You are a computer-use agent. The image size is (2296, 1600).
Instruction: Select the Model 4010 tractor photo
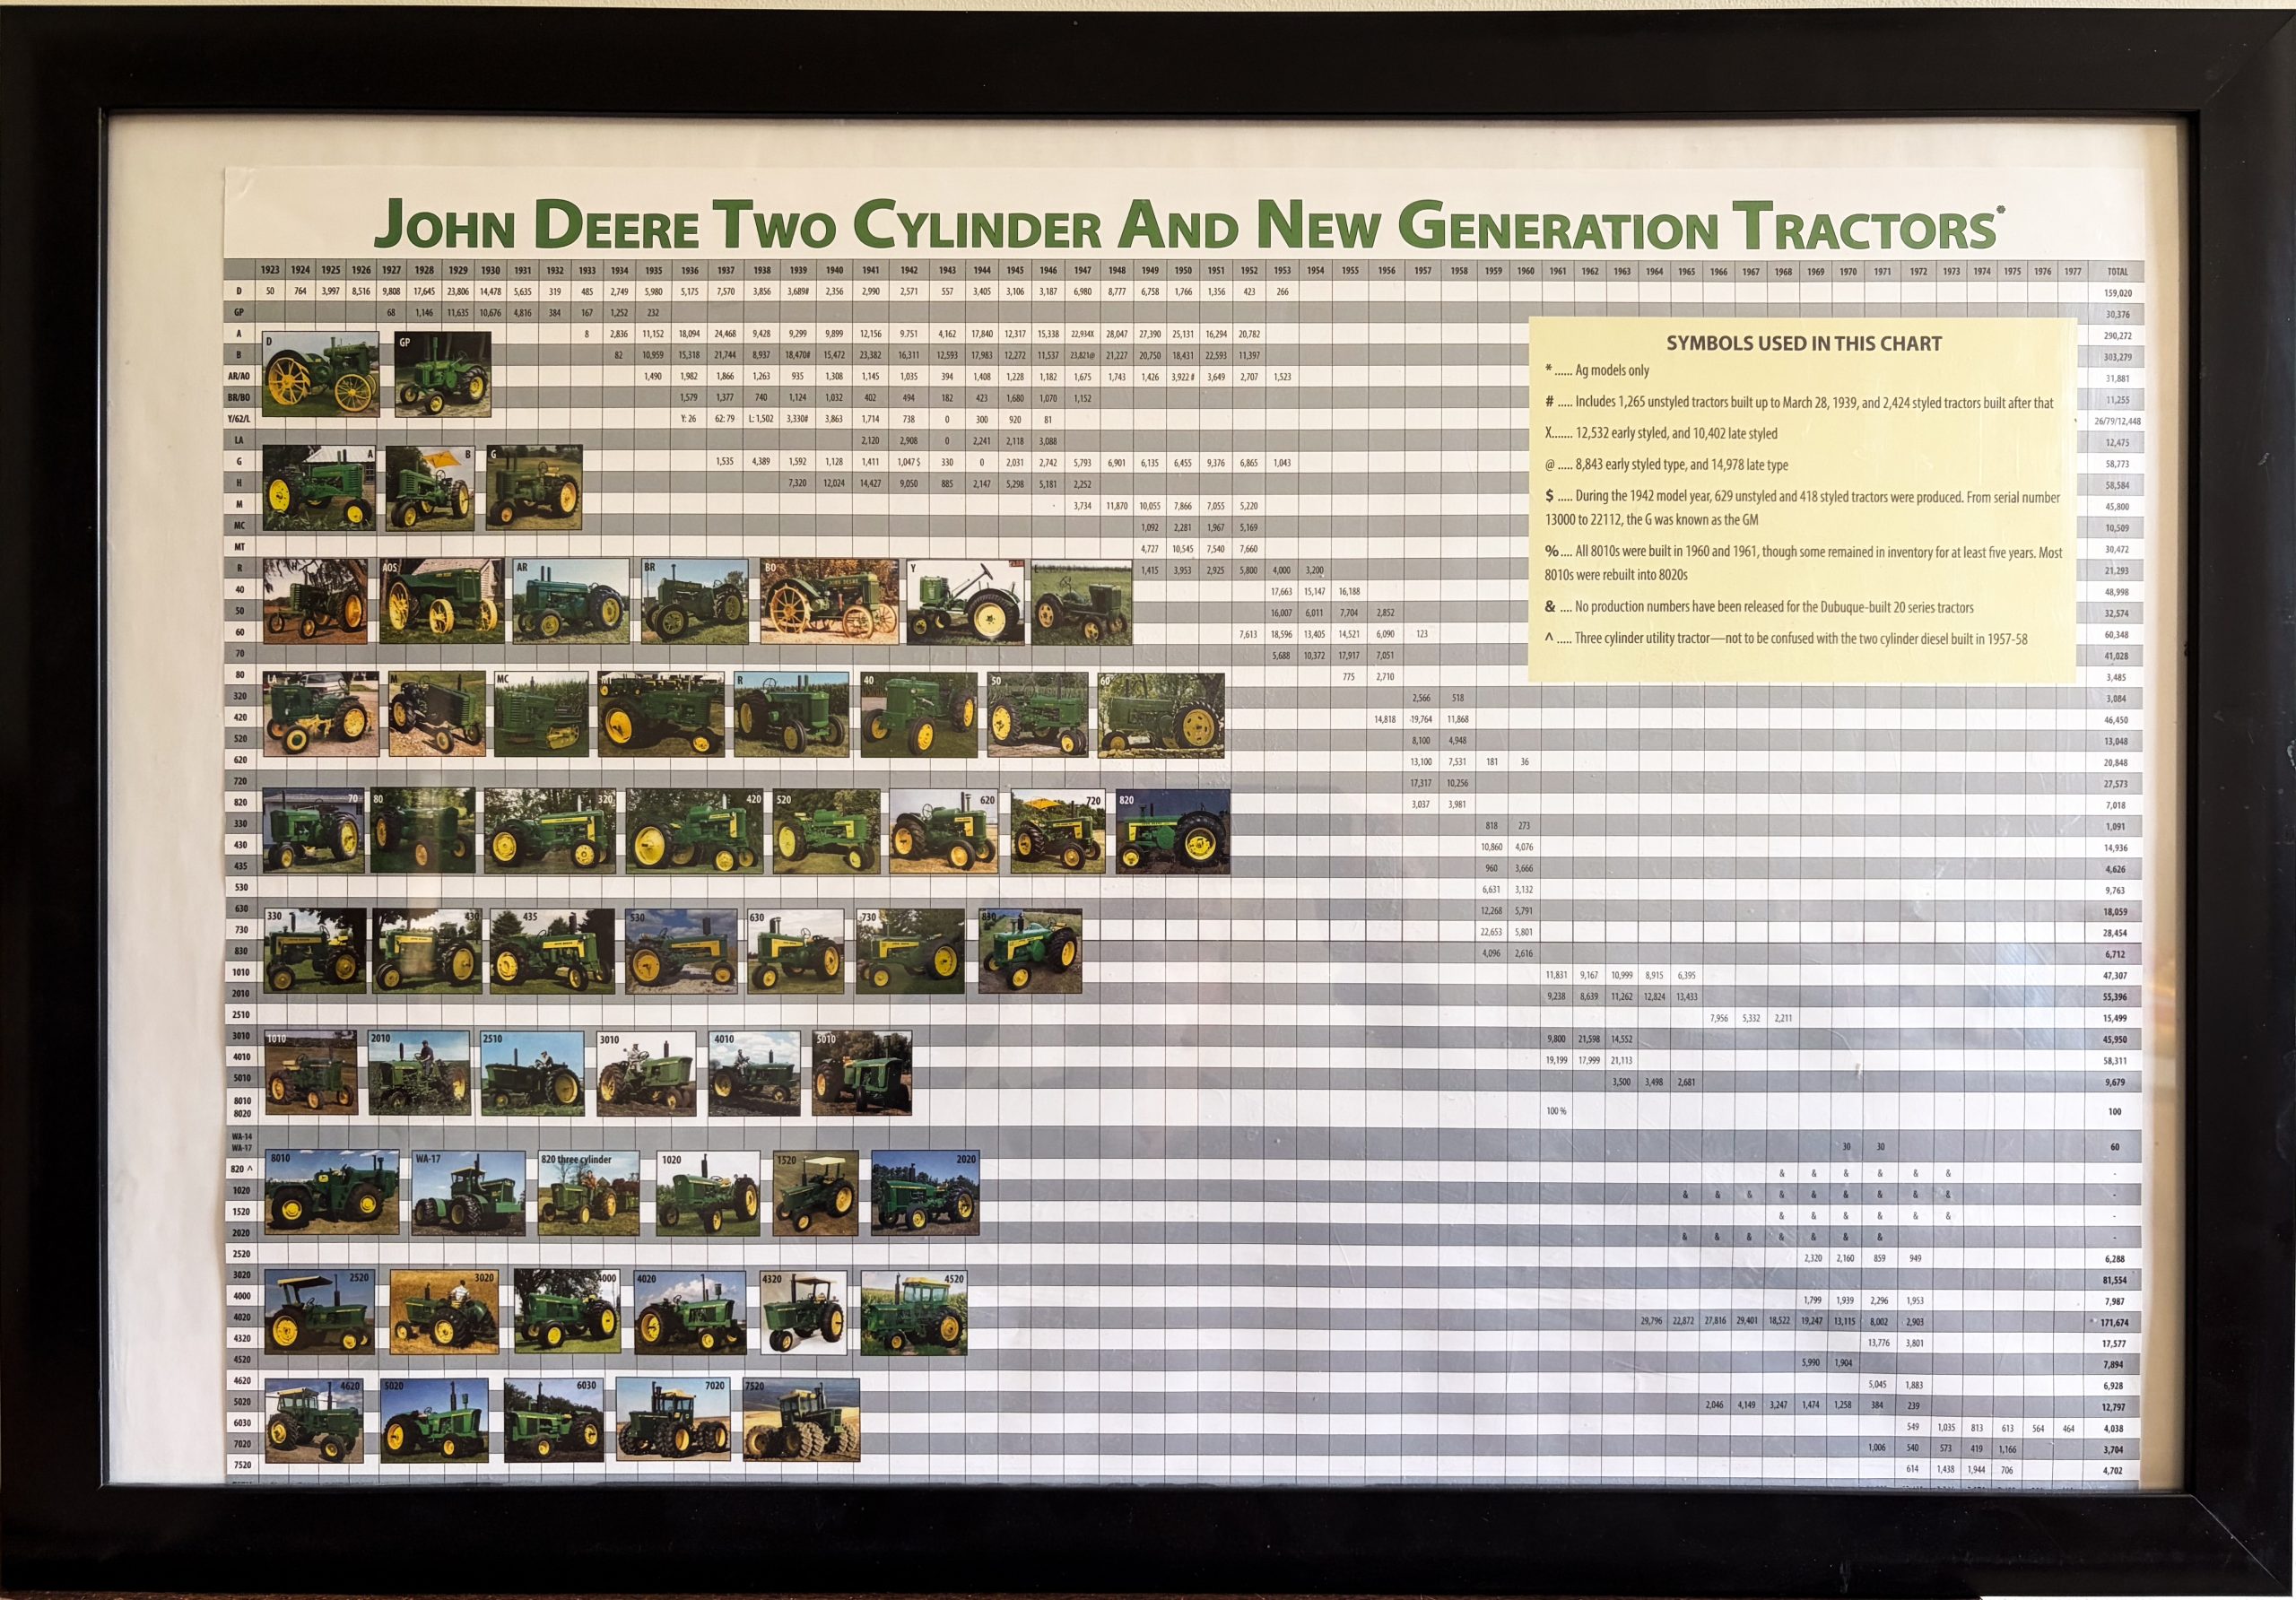pos(755,1073)
